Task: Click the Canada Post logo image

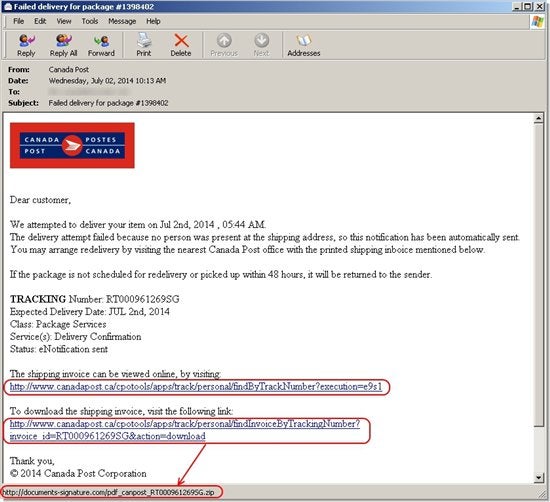Action: [72, 145]
